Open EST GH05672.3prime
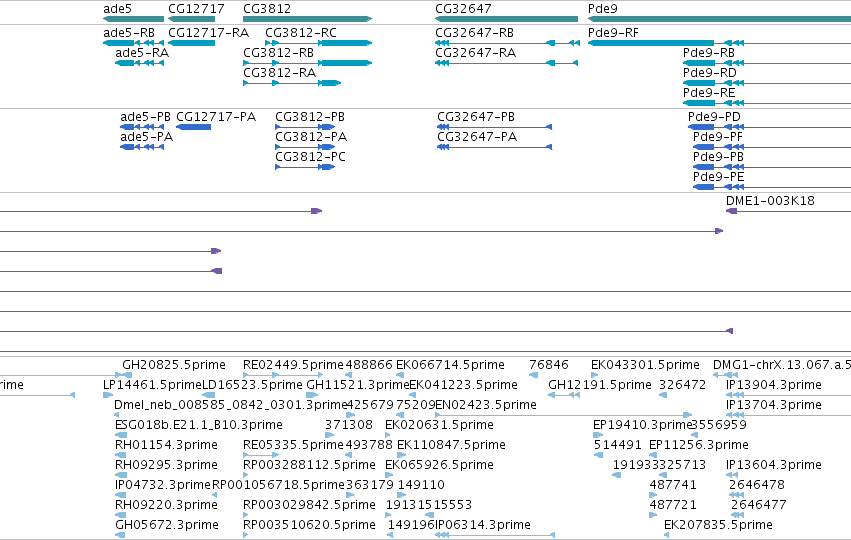This screenshot has width=851, height=540. pos(167,526)
